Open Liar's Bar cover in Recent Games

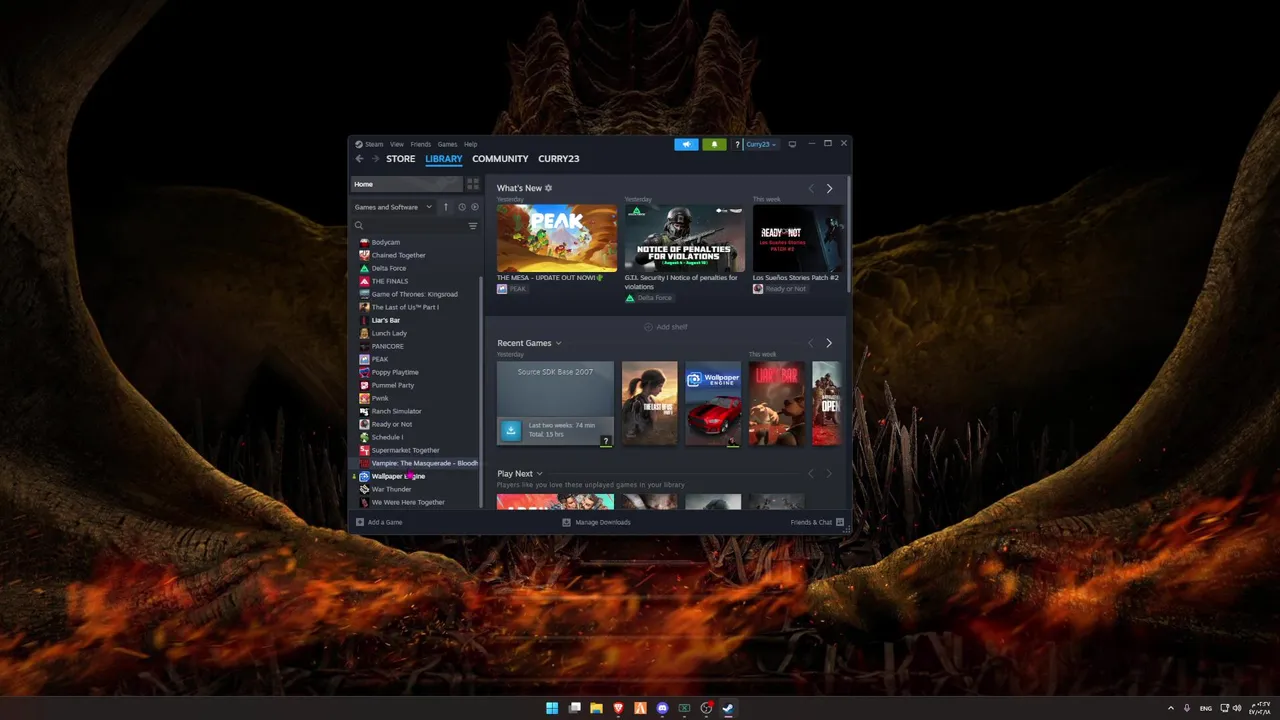(x=777, y=403)
